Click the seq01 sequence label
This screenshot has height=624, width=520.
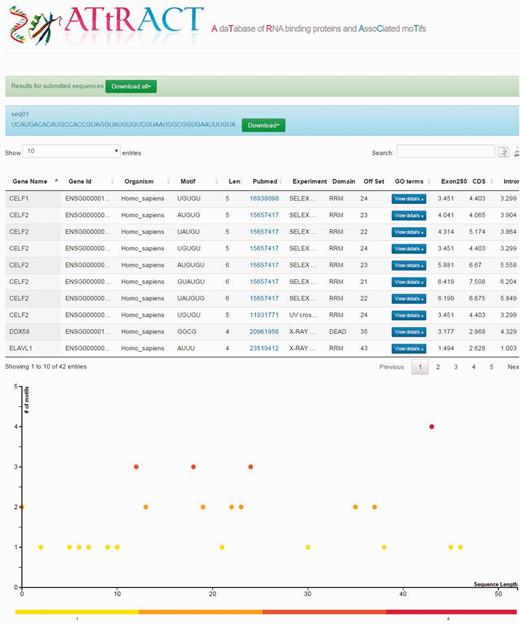(x=20, y=114)
